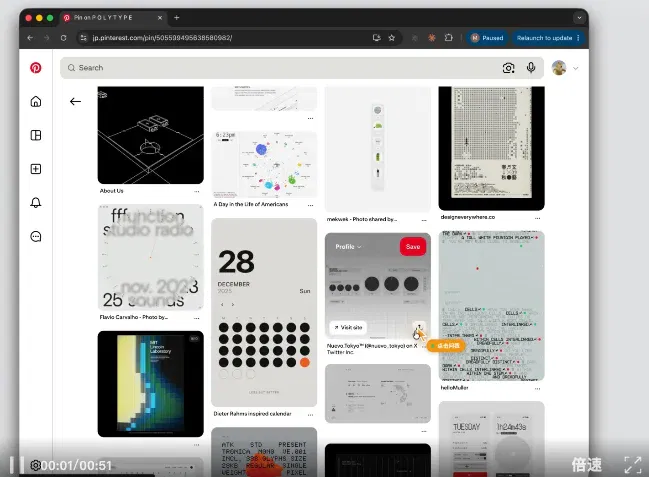The width and height of the screenshot is (649, 477).
Task: Click the browser back arrow
Action: [30, 38]
